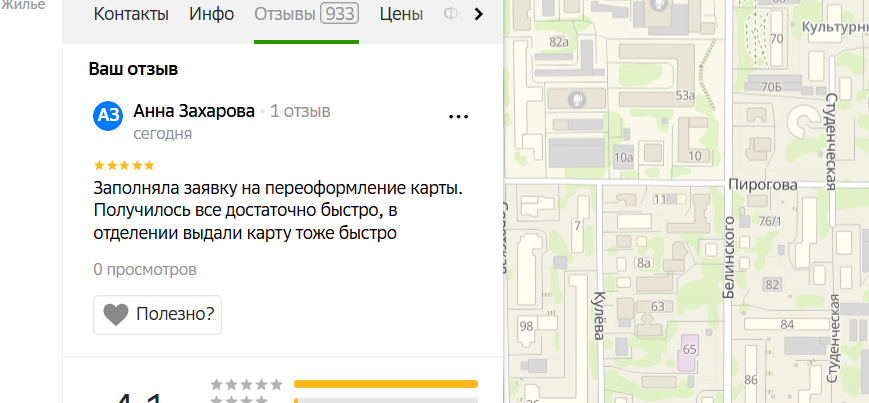This screenshot has height=403, width=869.
Task: Click building 10а on the map
Action: [x=623, y=157]
